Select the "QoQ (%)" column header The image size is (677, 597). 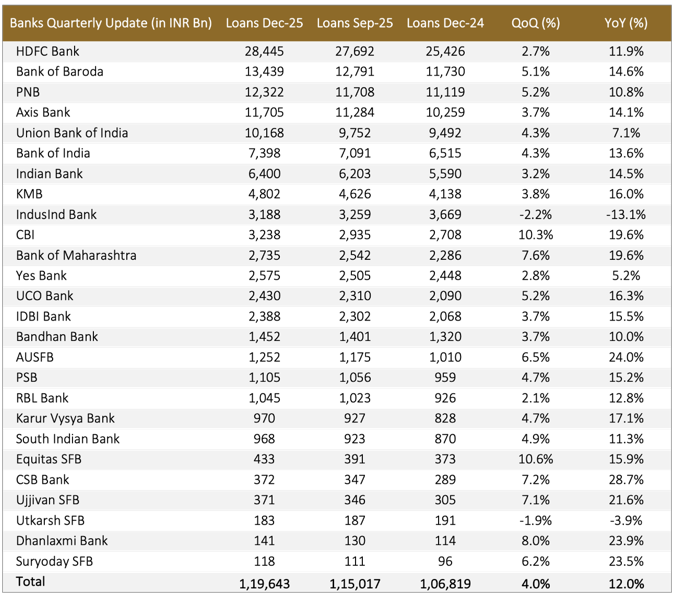[531, 23]
